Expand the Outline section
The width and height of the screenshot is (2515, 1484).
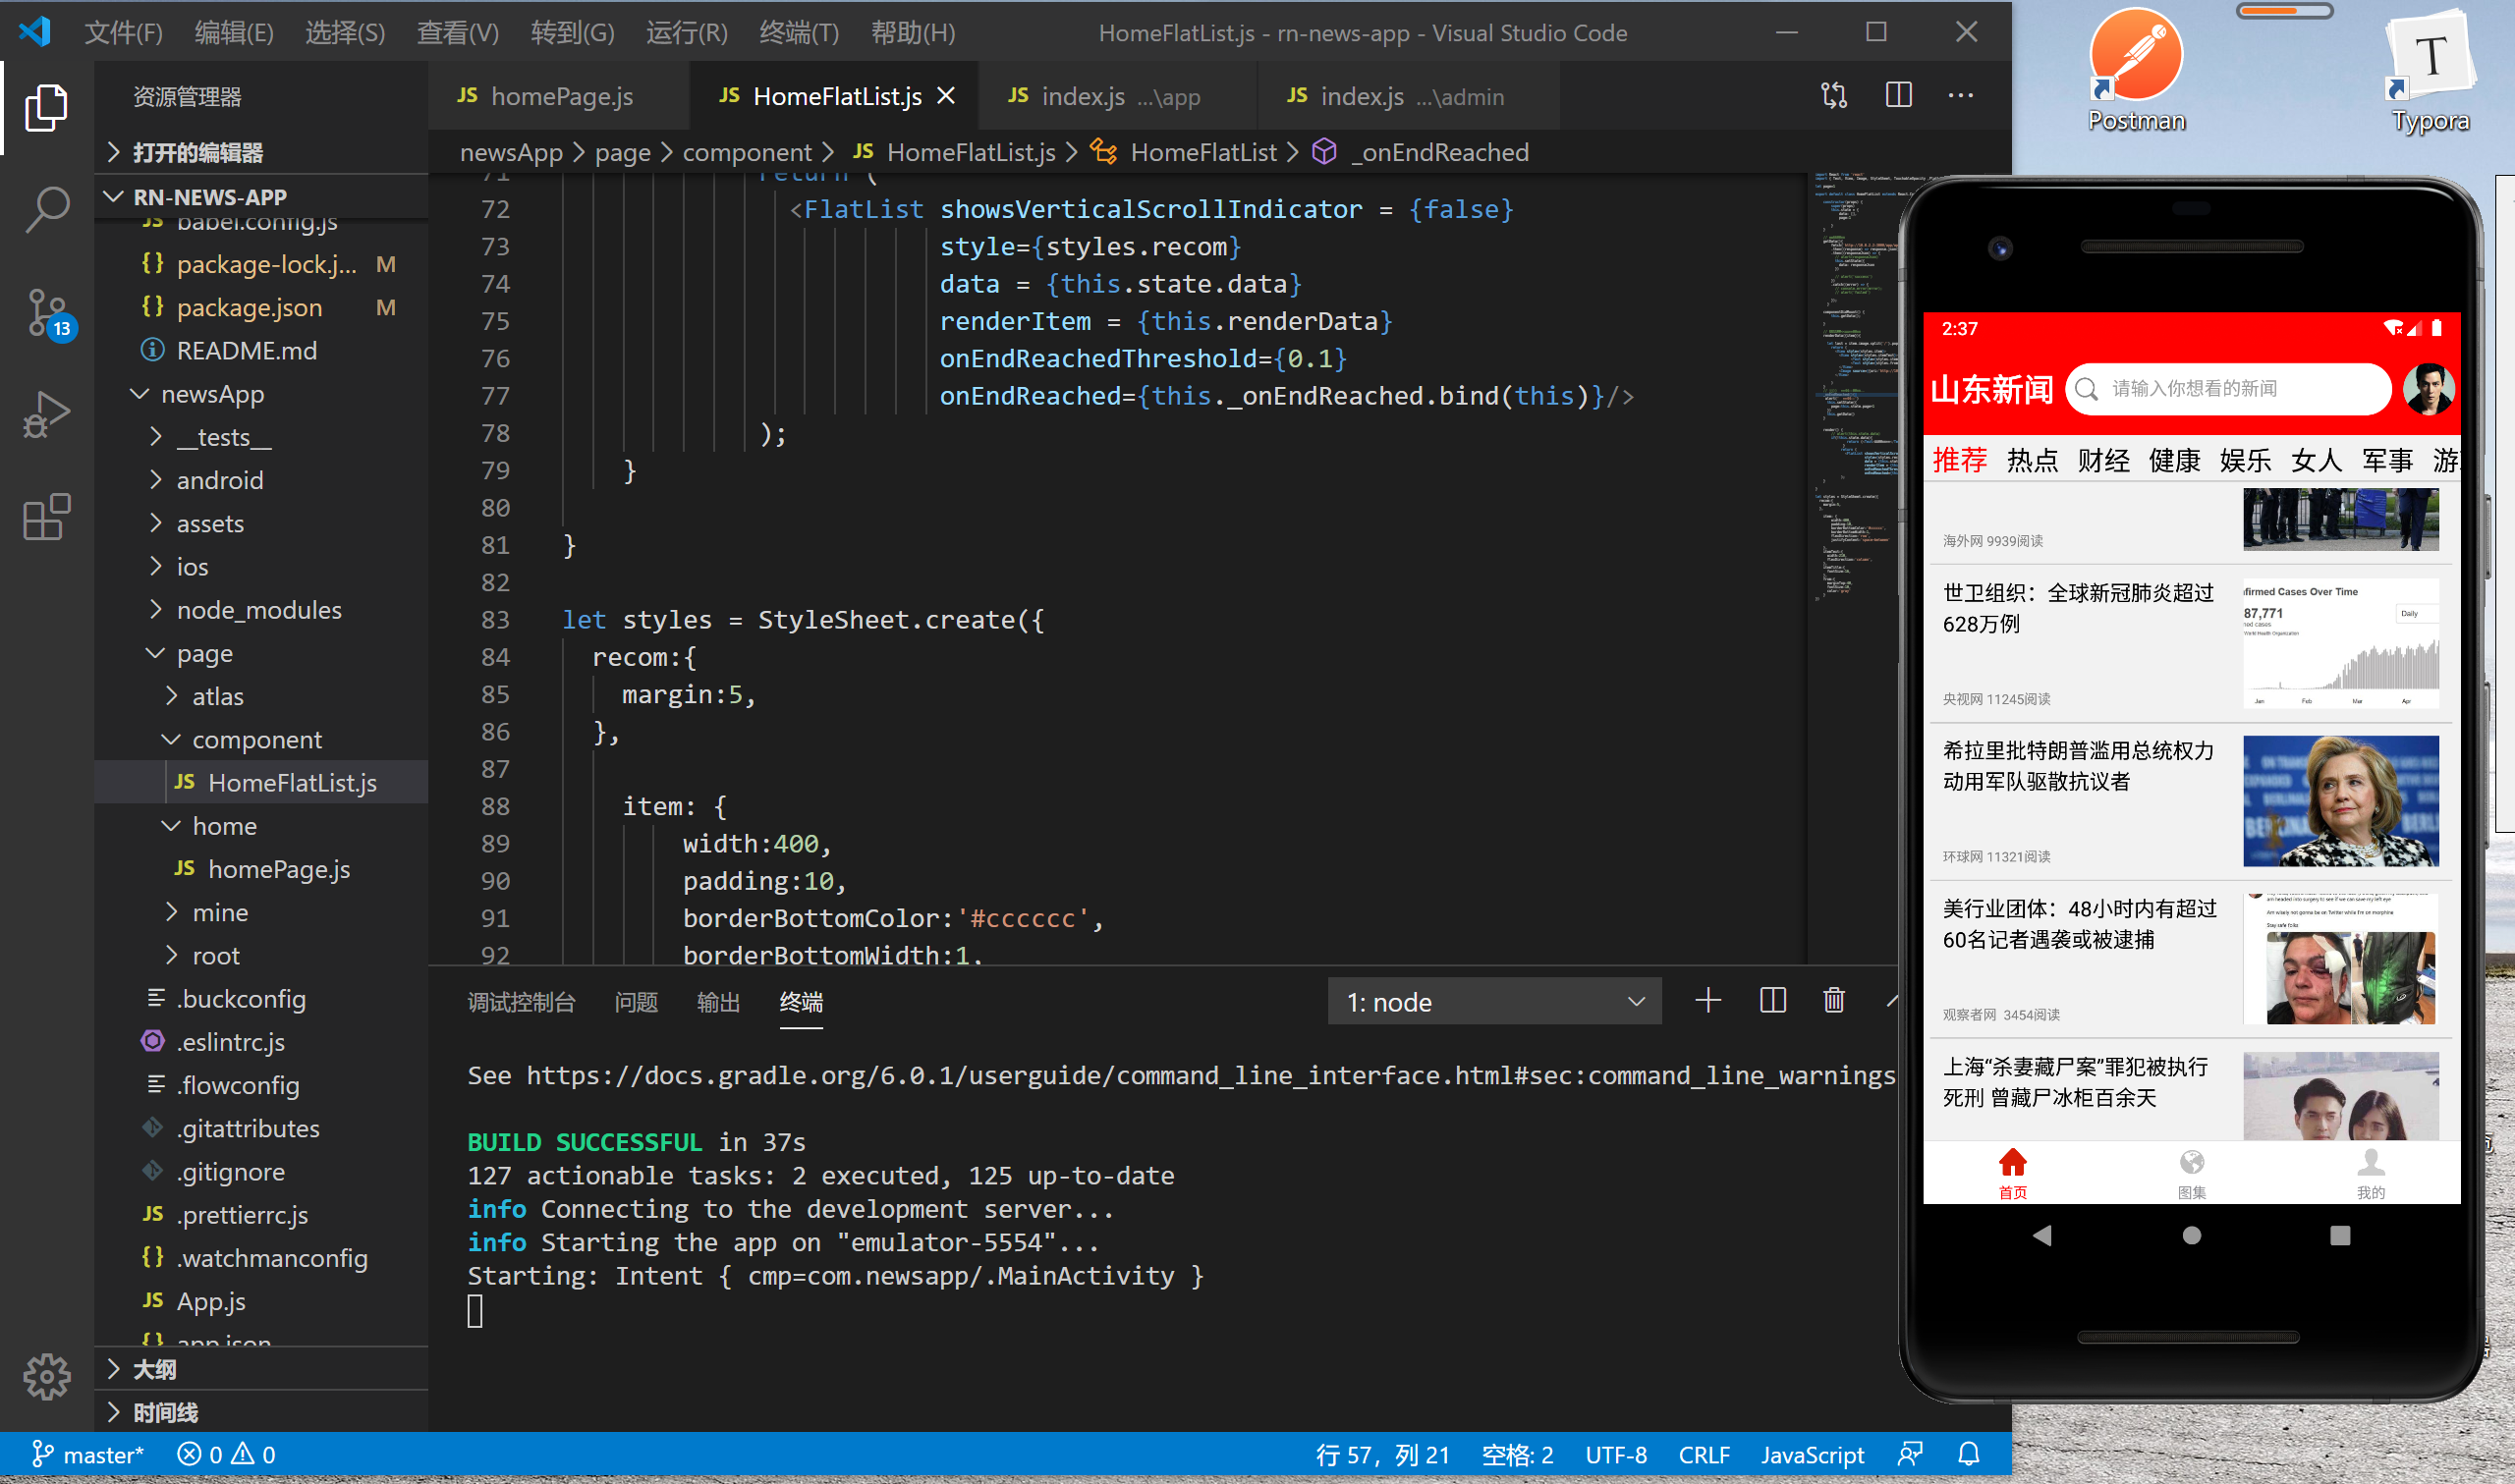pos(262,1370)
